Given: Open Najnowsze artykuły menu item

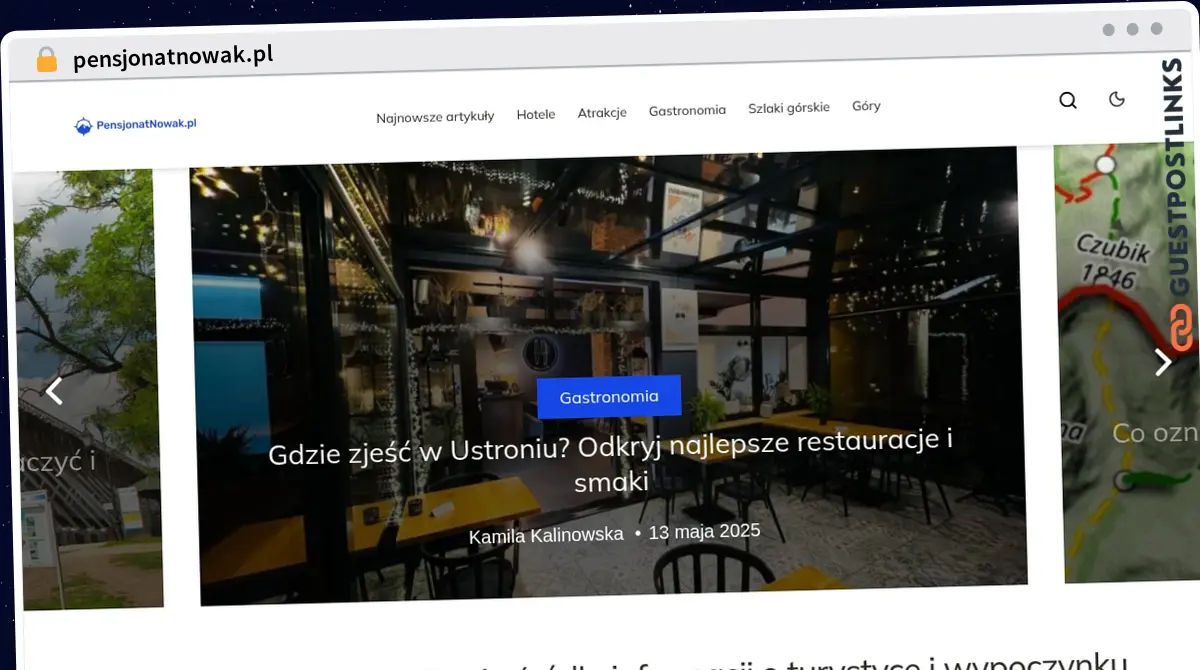Looking at the screenshot, I should coord(435,117).
